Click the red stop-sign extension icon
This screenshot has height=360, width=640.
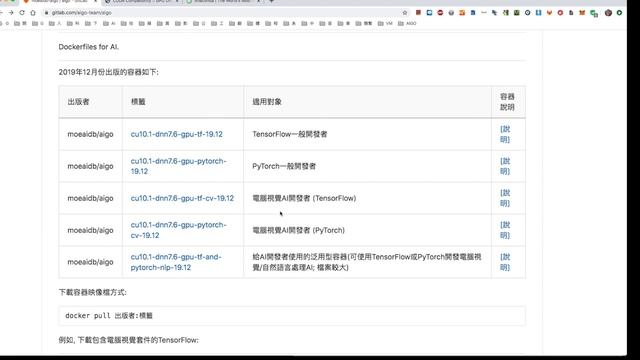440,13
